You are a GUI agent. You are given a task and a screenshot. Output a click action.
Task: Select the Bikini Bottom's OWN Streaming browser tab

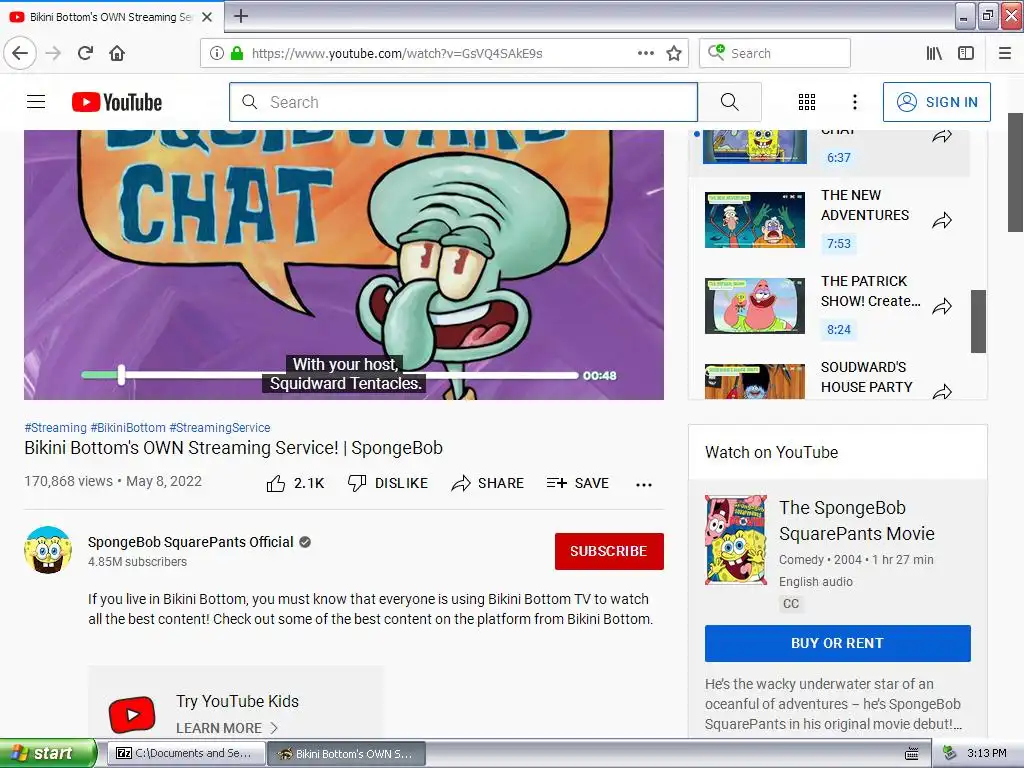[112, 17]
